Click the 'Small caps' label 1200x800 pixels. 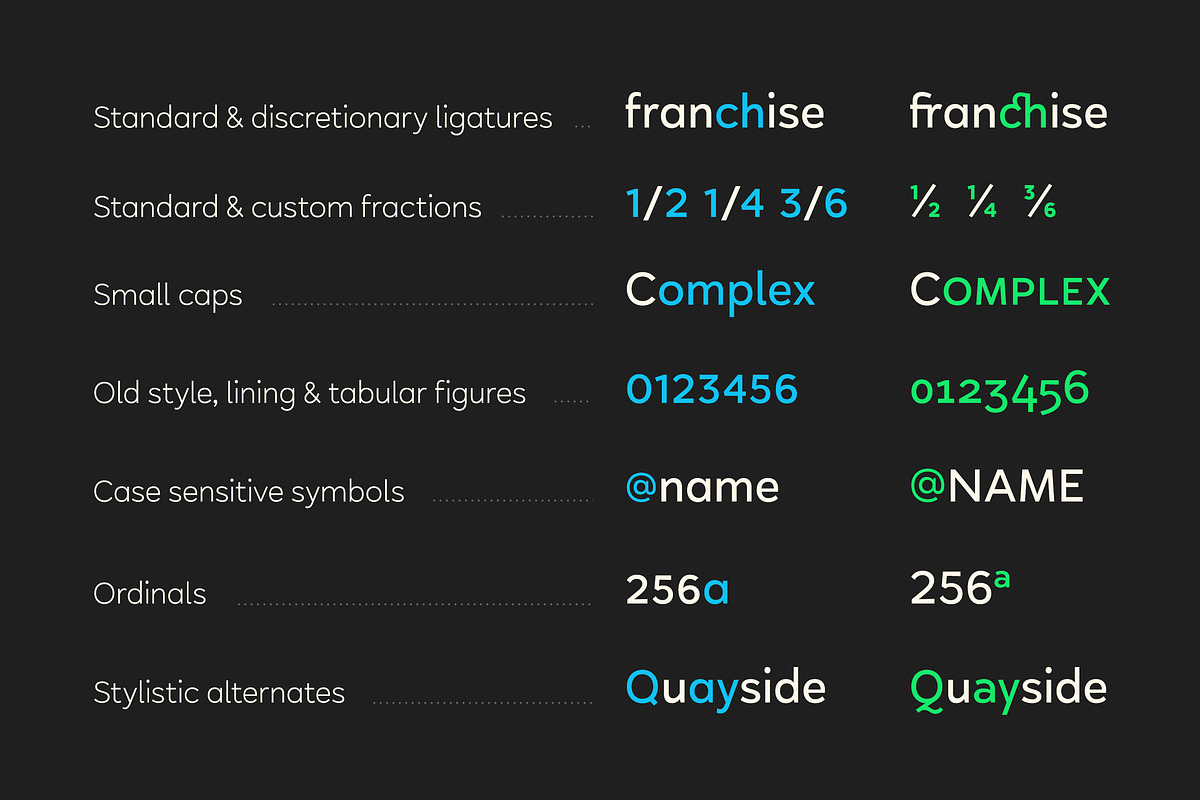click(168, 296)
